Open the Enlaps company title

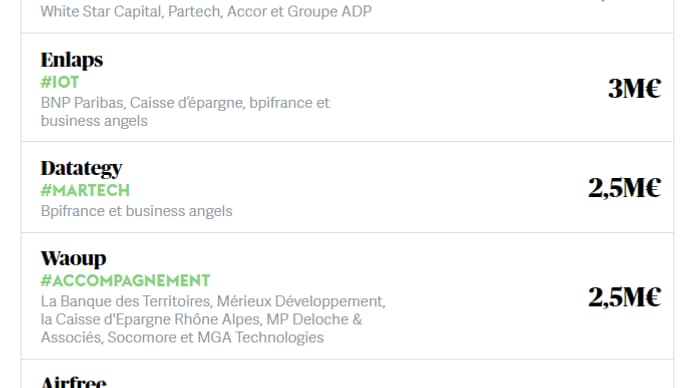pos(72,60)
